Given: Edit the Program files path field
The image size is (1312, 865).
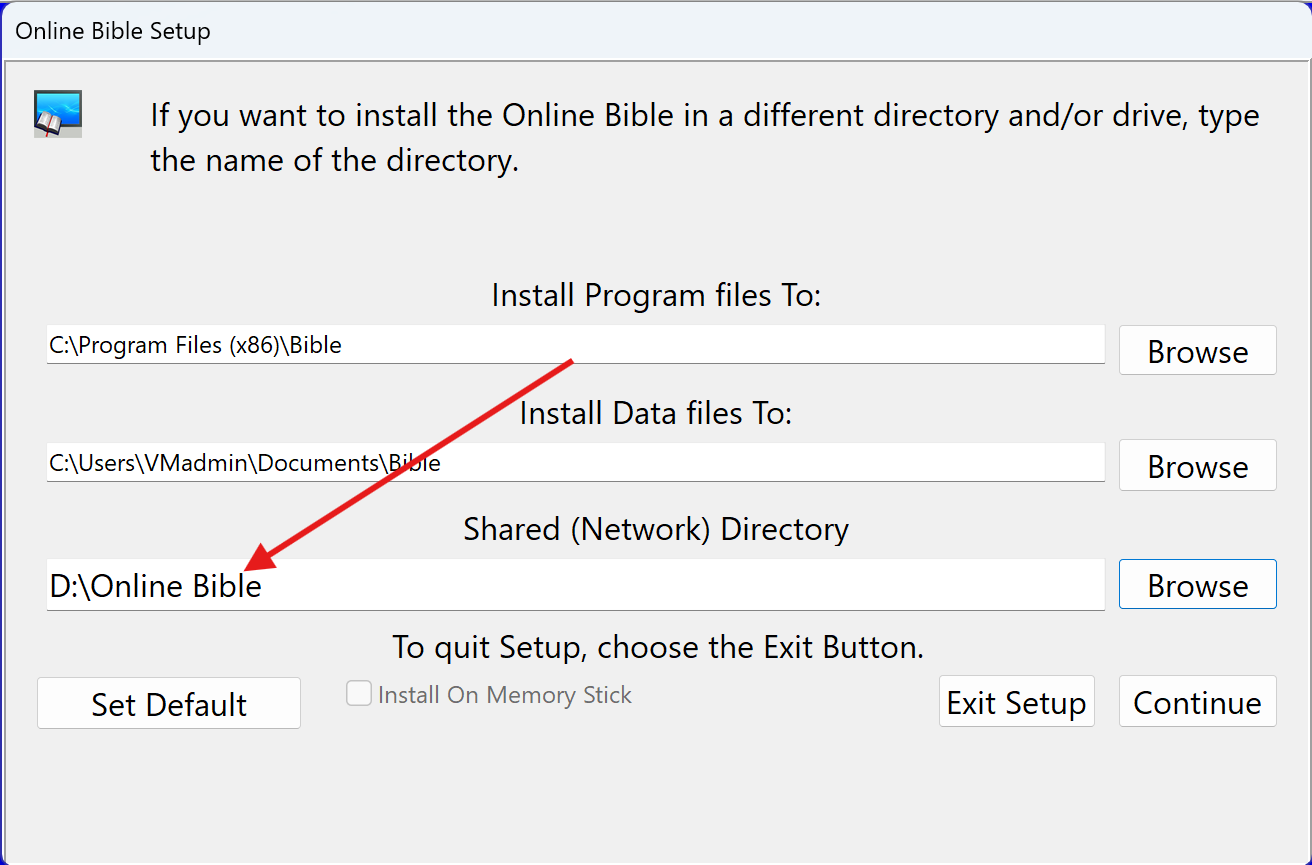Looking at the screenshot, I should click(x=576, y=346).
